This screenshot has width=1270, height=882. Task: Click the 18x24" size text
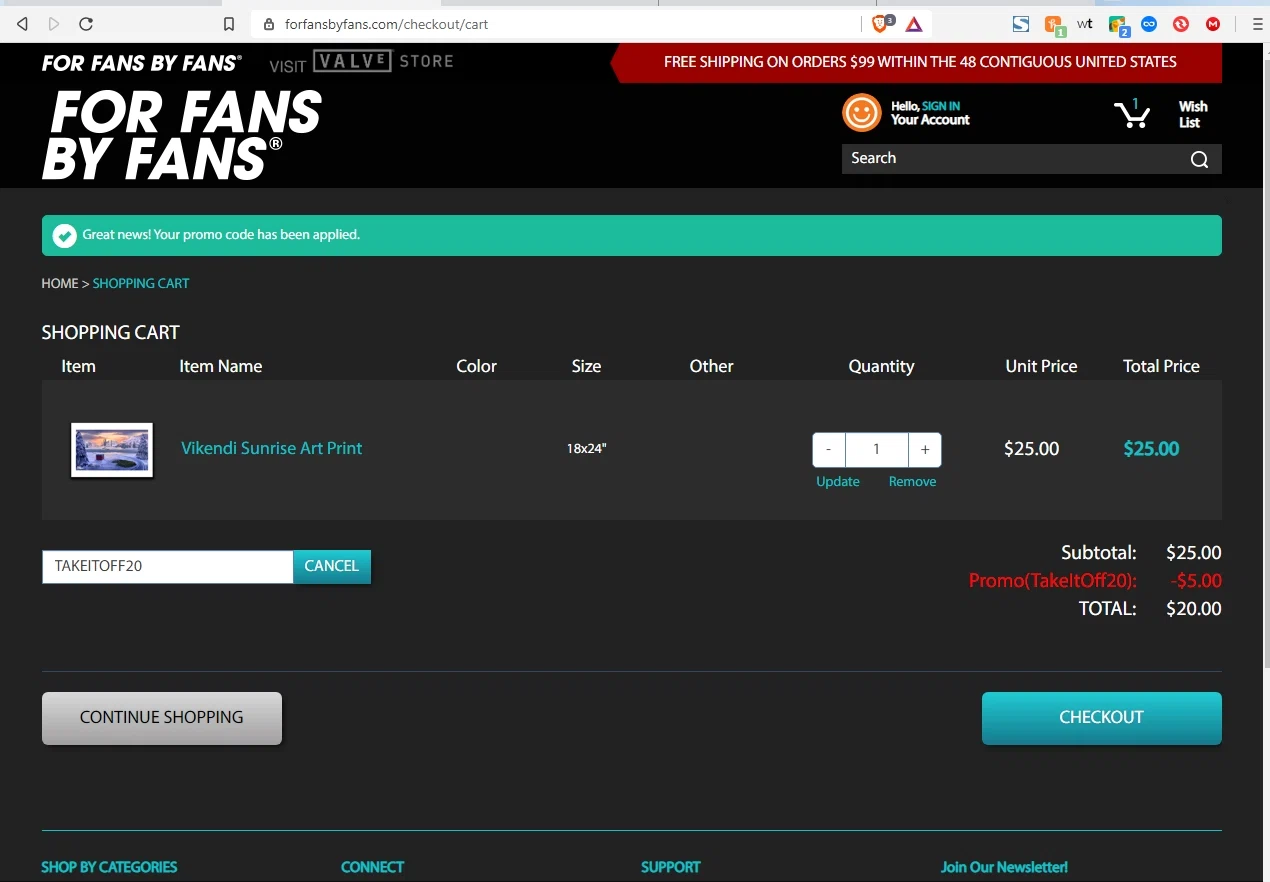point(587,448)
